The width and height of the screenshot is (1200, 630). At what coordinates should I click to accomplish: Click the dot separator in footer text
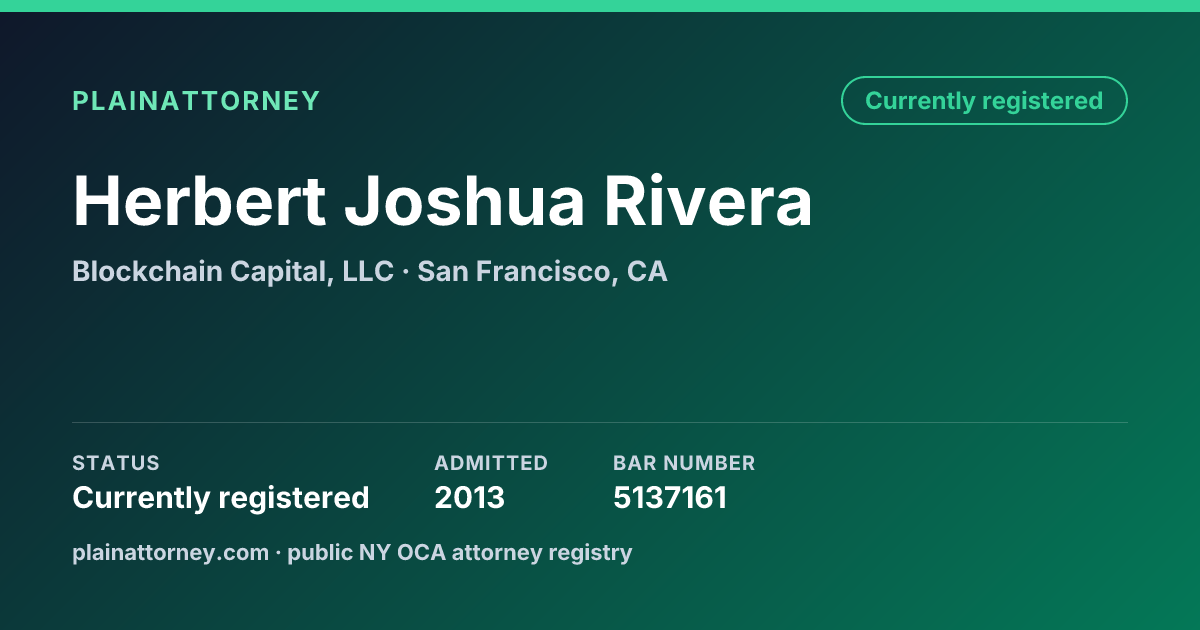pos(279,552)
